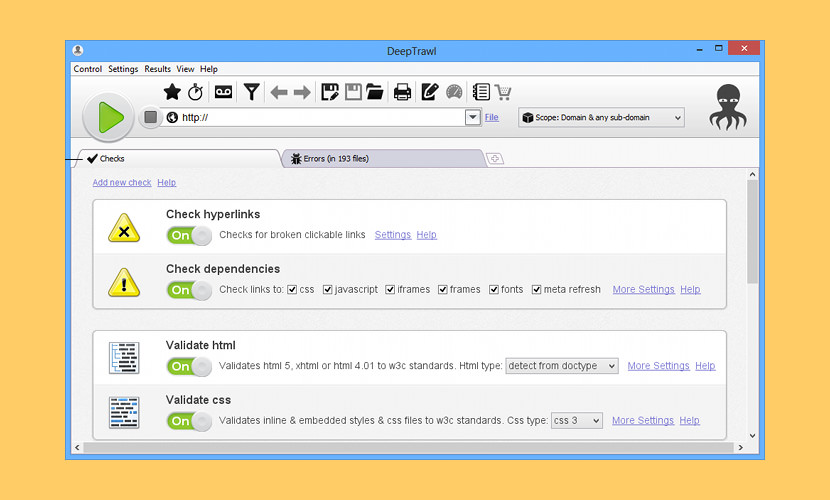The height and width of the screenshot is (500, 830).
Task: Open More Settings for Check dependencies
Action: click(644, 289)
